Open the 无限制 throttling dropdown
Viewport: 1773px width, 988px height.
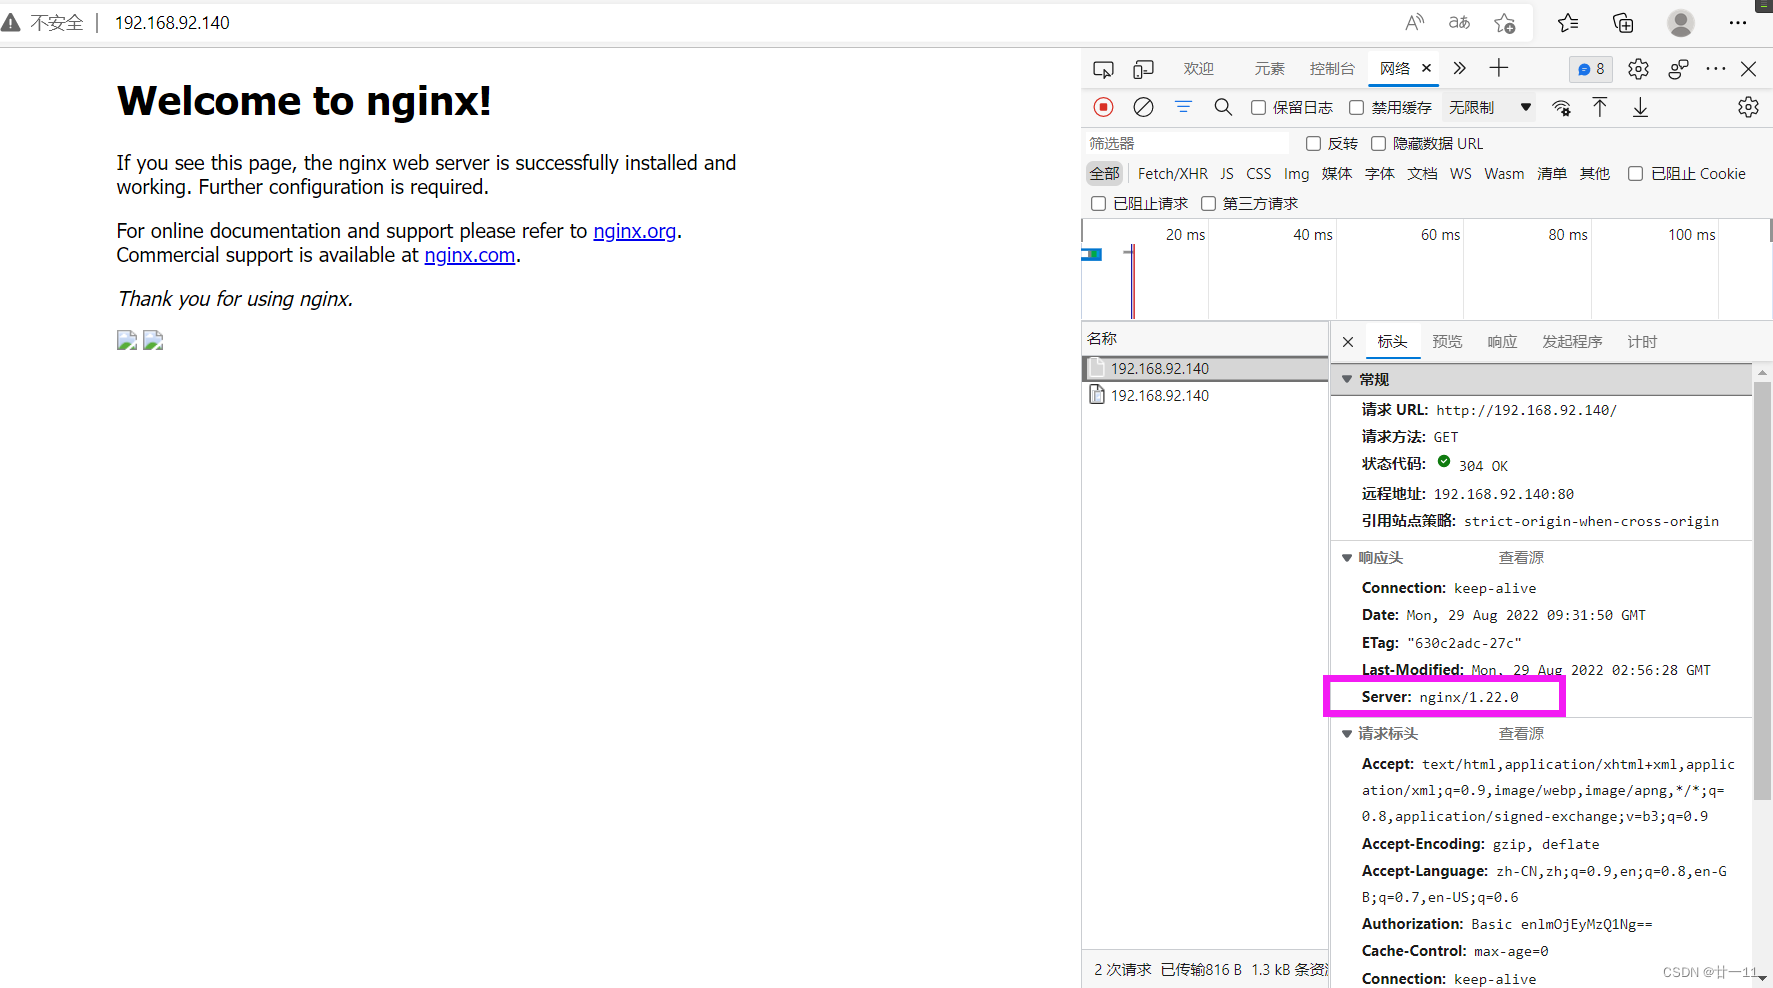[1490, 107]
